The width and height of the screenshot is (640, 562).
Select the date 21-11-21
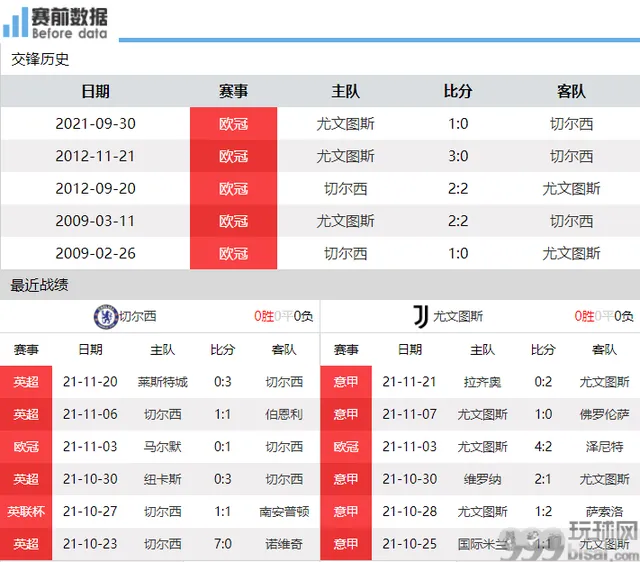(x=409, y=382)
